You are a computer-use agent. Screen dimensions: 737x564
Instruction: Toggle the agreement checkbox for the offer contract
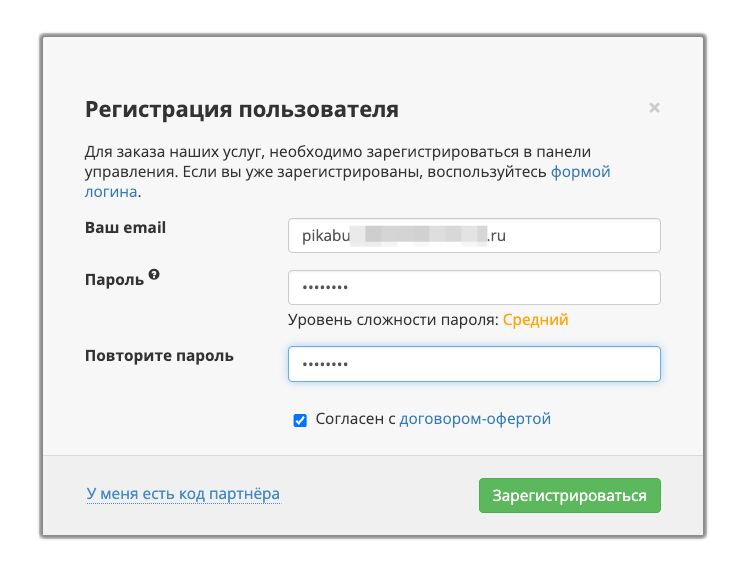[300, 420]
